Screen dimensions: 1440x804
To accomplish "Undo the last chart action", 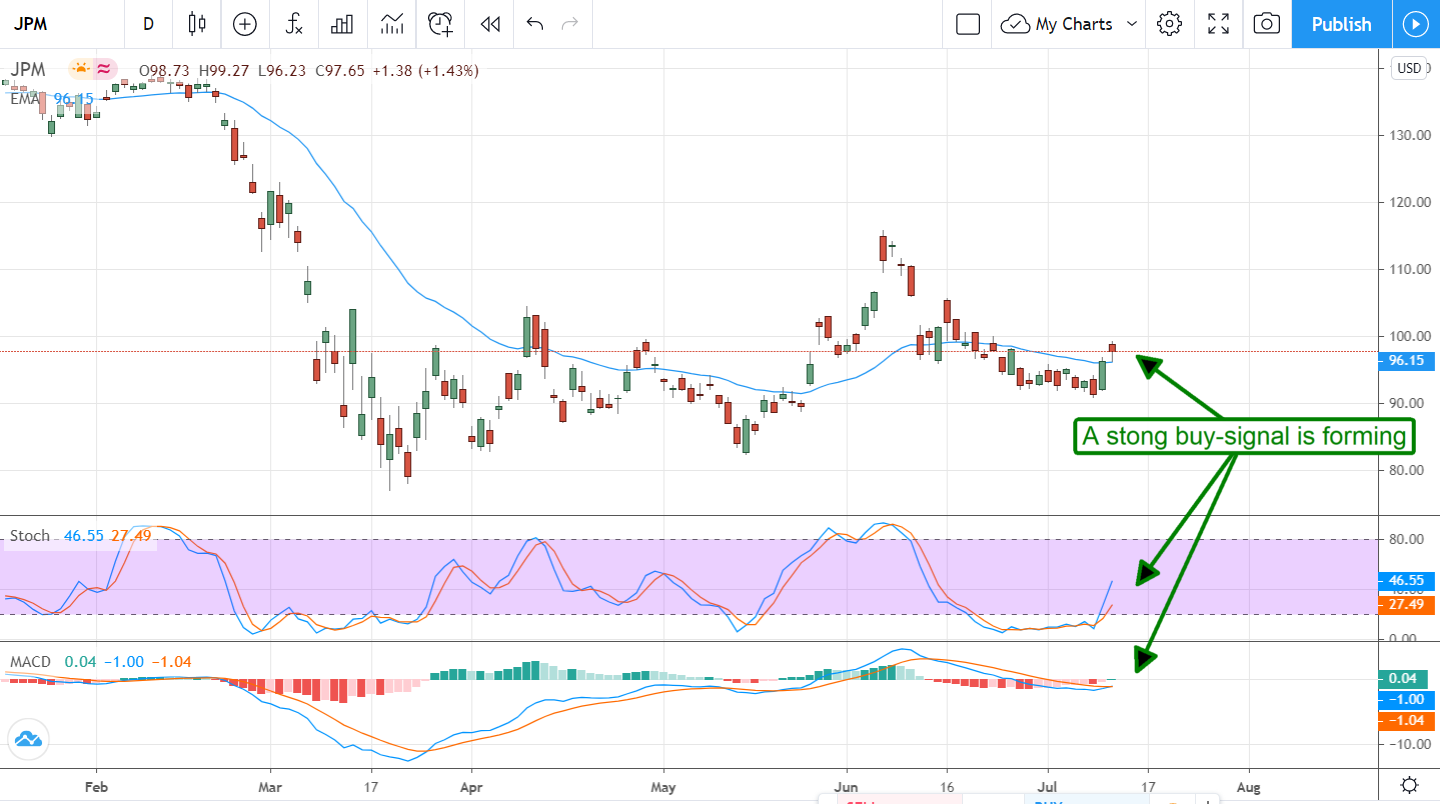I will 534,24.
